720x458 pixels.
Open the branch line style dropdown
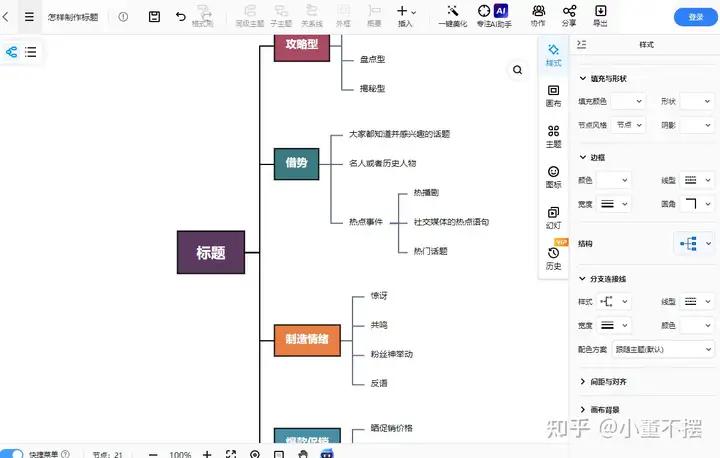coord(613,301)
